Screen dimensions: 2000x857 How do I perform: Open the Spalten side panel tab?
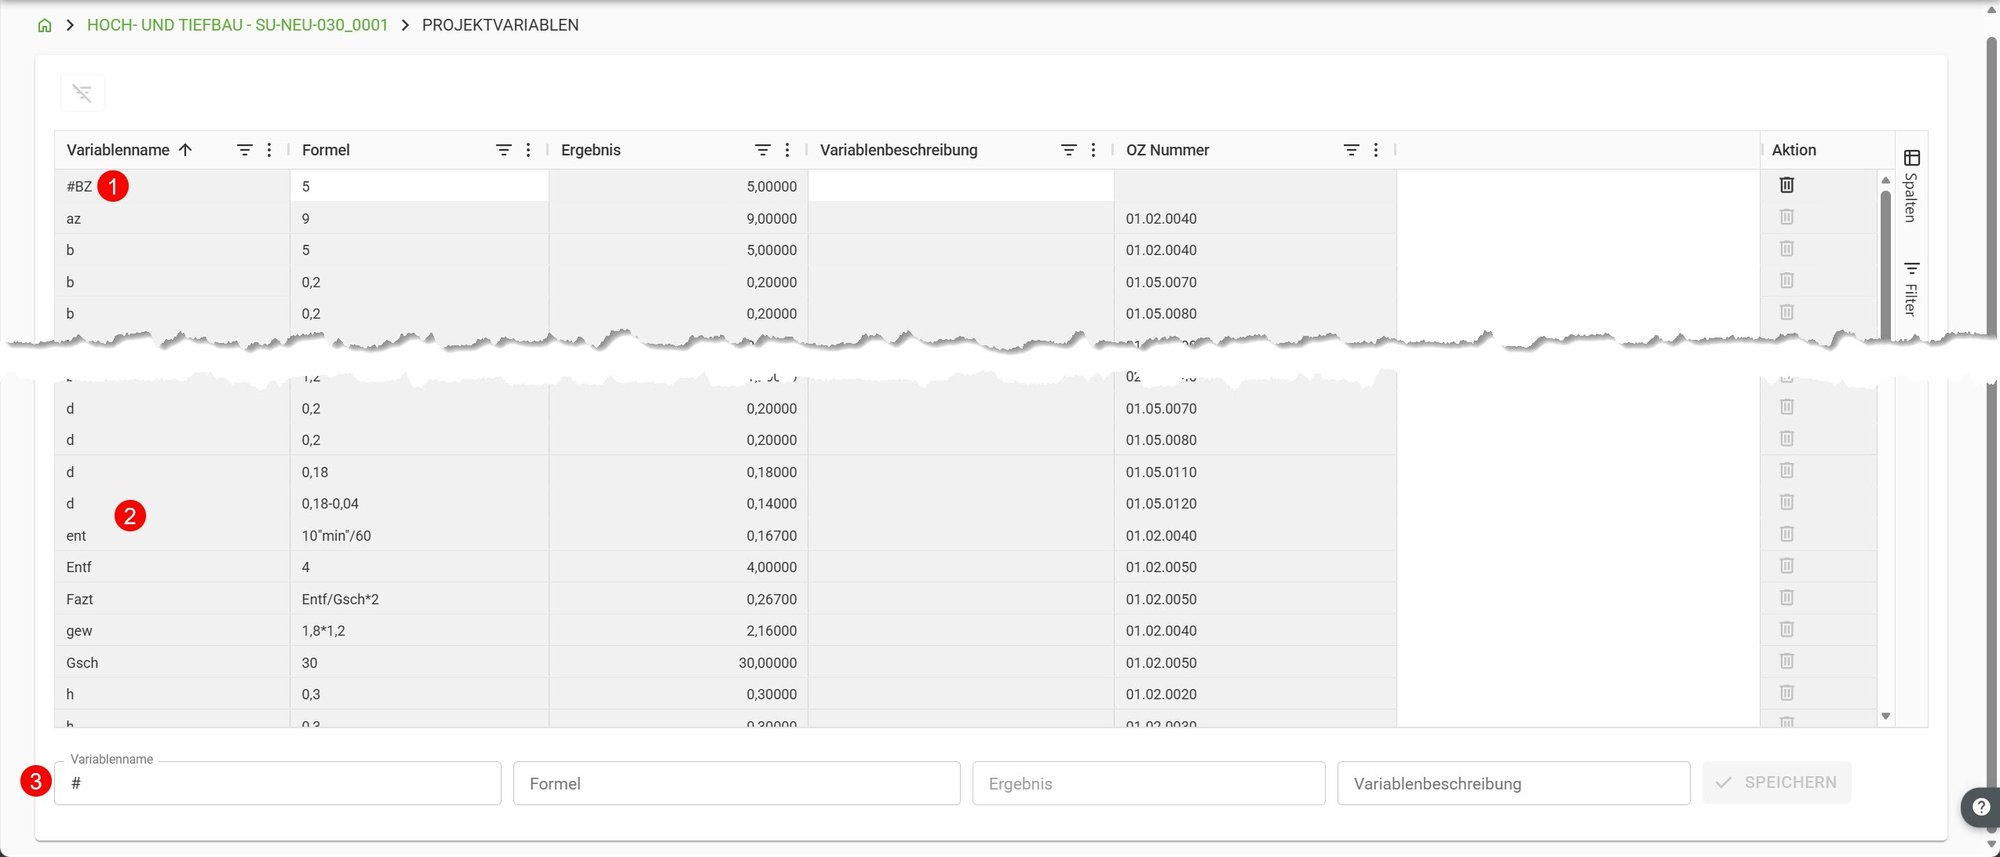(x=1911, y=186)
